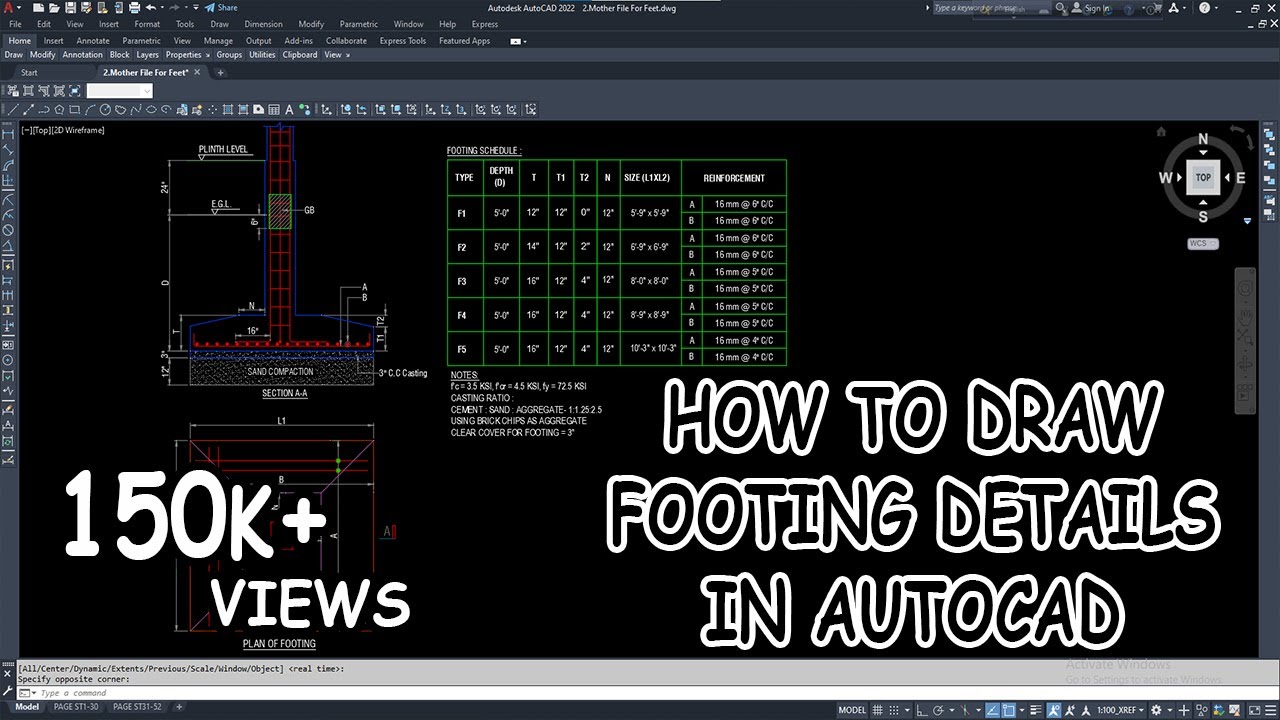
Task: Click the Table tool icon
Action: (274, 109)
